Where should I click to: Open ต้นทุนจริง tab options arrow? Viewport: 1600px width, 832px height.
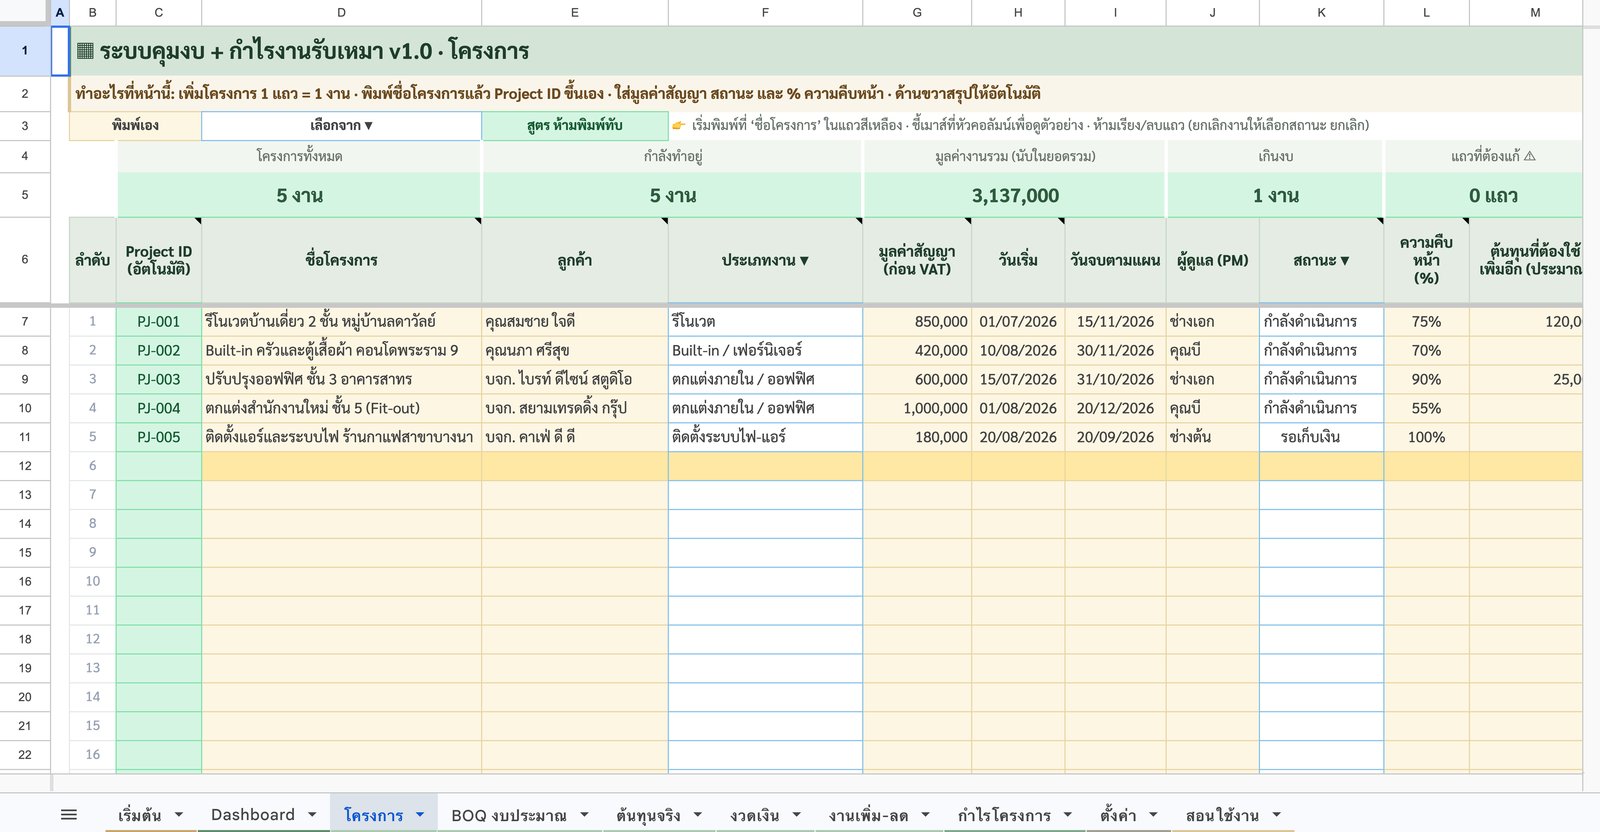698,815
